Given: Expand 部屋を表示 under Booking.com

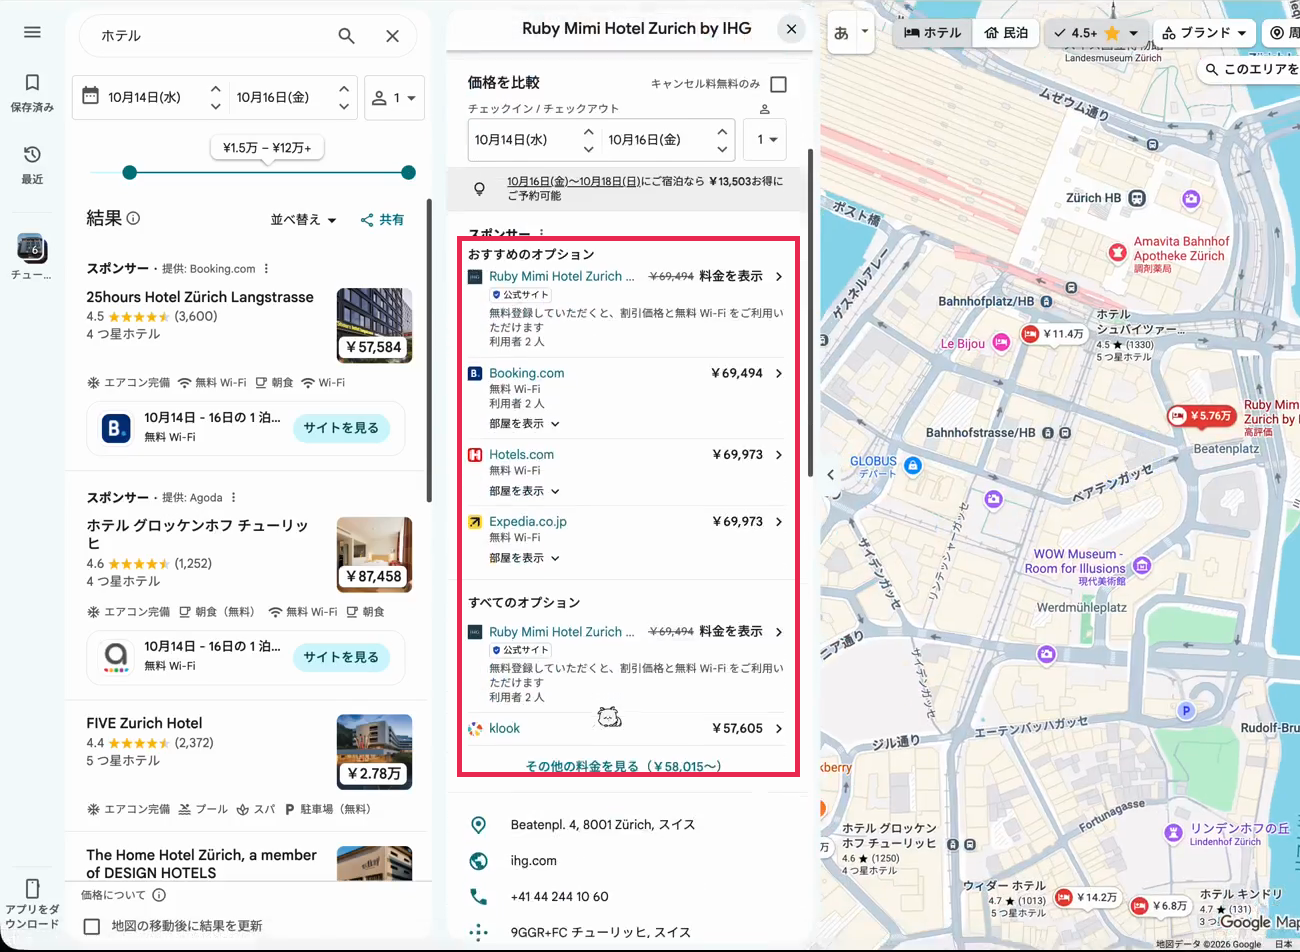Looking at the screenshot, I should click(x=524, y=424).
